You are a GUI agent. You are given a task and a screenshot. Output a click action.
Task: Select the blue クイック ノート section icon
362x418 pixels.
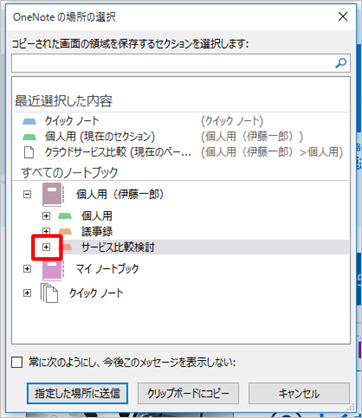29,121
